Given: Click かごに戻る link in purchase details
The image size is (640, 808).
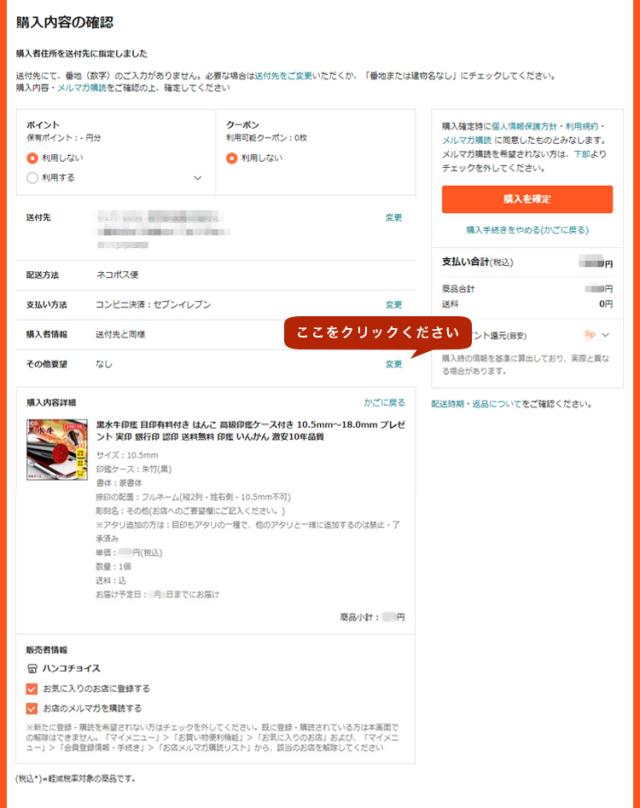Looking at the screenshot, I should pyautogui.click(x=384, y=402).
